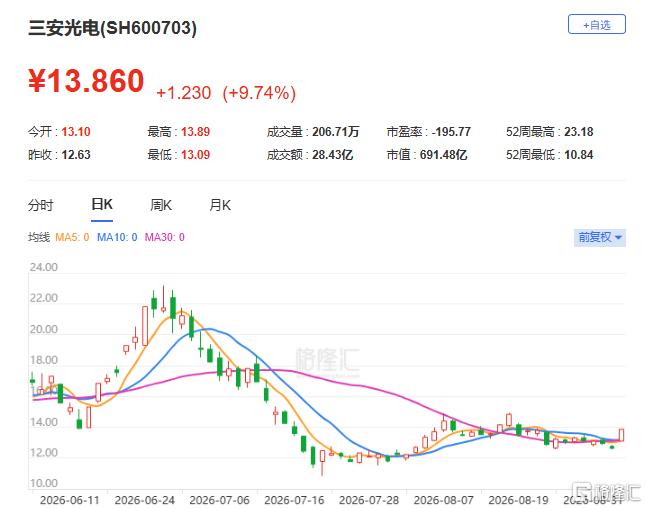Screen dimensions: 647x509
Task: Click the change percentage (+9.74%)
Action: pos(259,93)
